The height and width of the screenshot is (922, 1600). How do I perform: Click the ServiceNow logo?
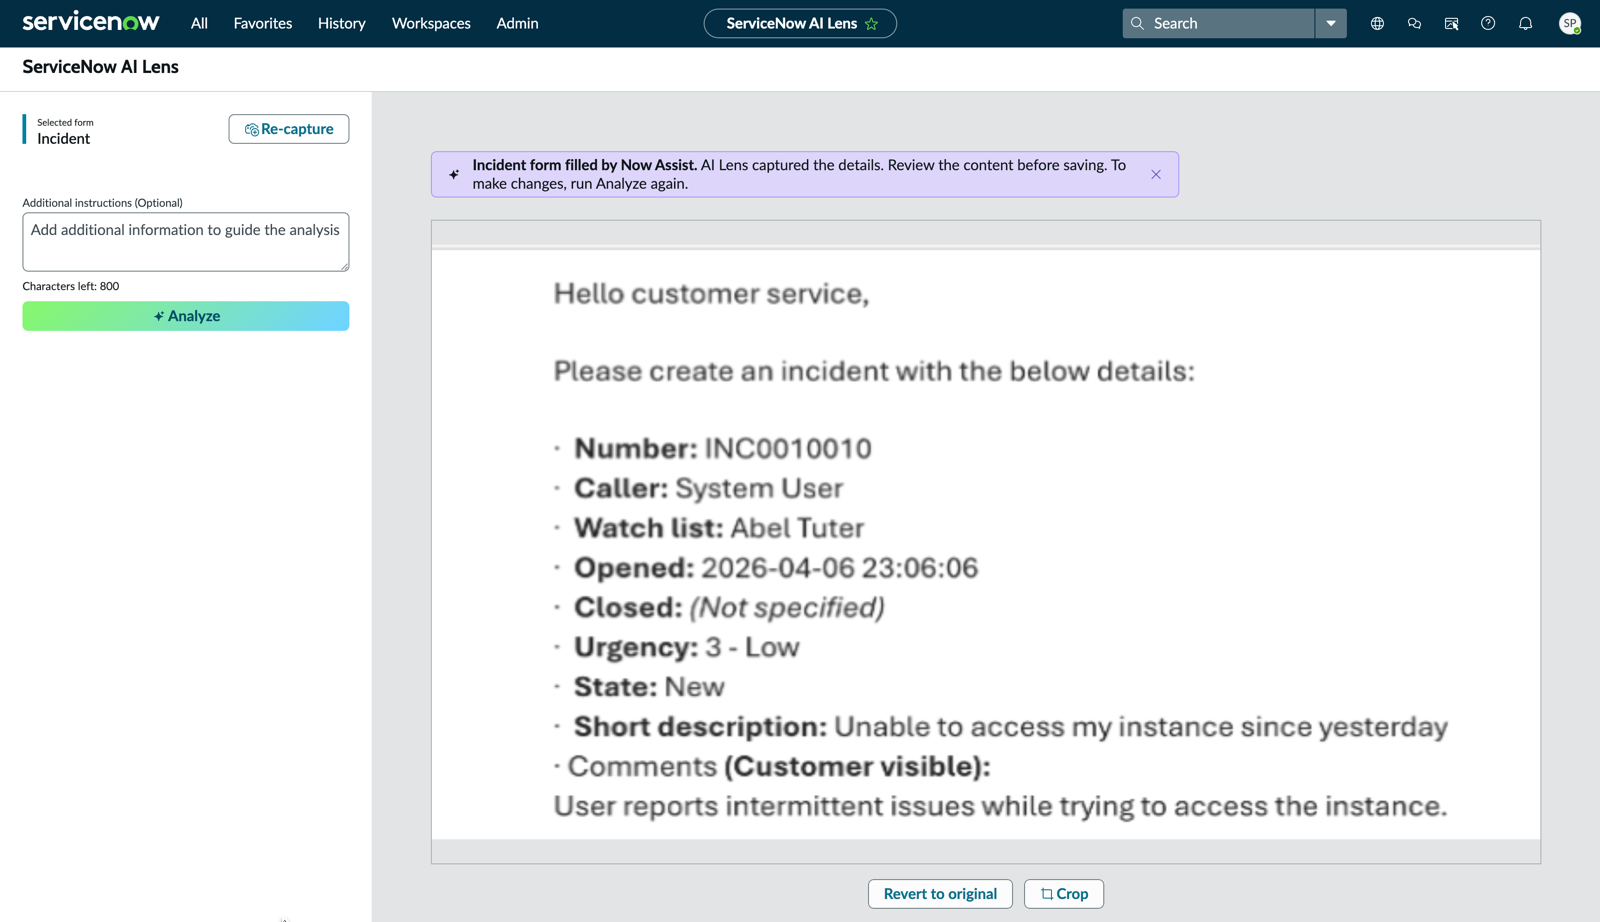point(91,22)
